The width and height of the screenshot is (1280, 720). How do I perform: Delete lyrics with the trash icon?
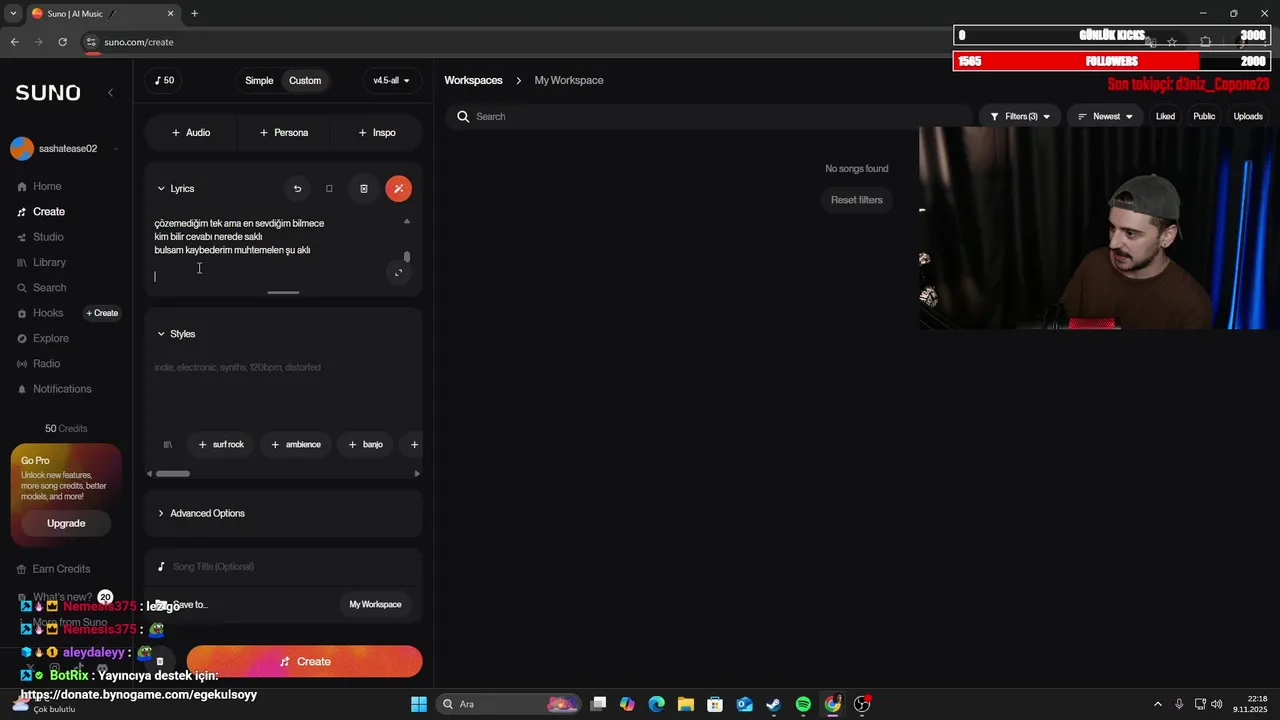(364, 188)
